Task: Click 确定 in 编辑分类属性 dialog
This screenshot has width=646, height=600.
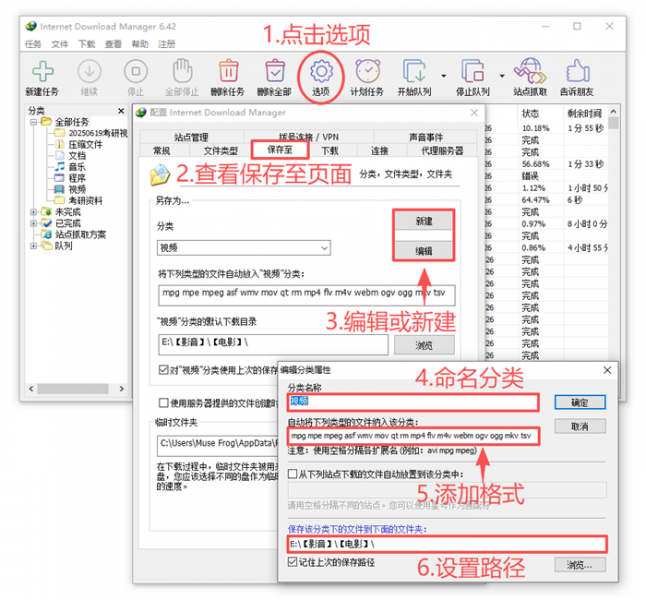Action: [x=580, y=402]
